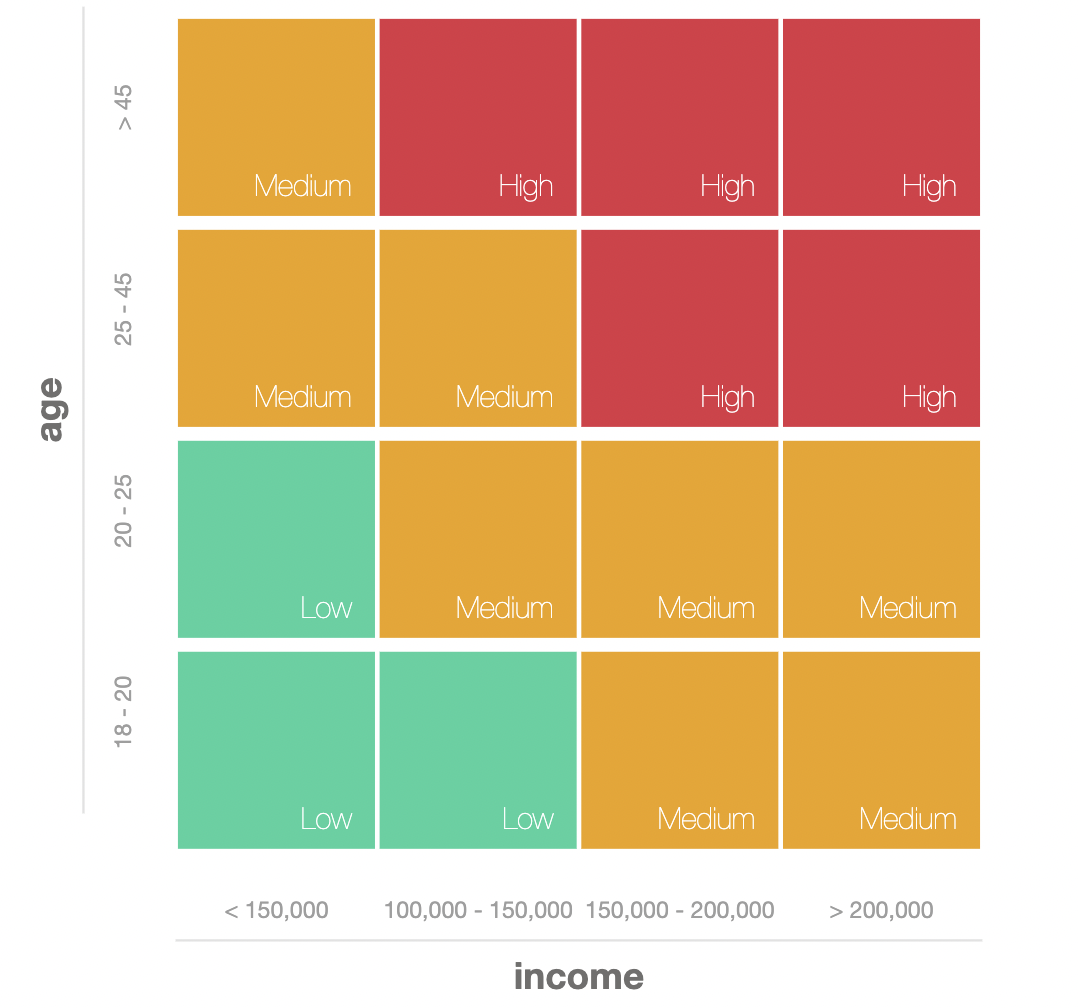Select the 'age' axis title
The image size is (1078, 1008).
(x=50, y=409)
